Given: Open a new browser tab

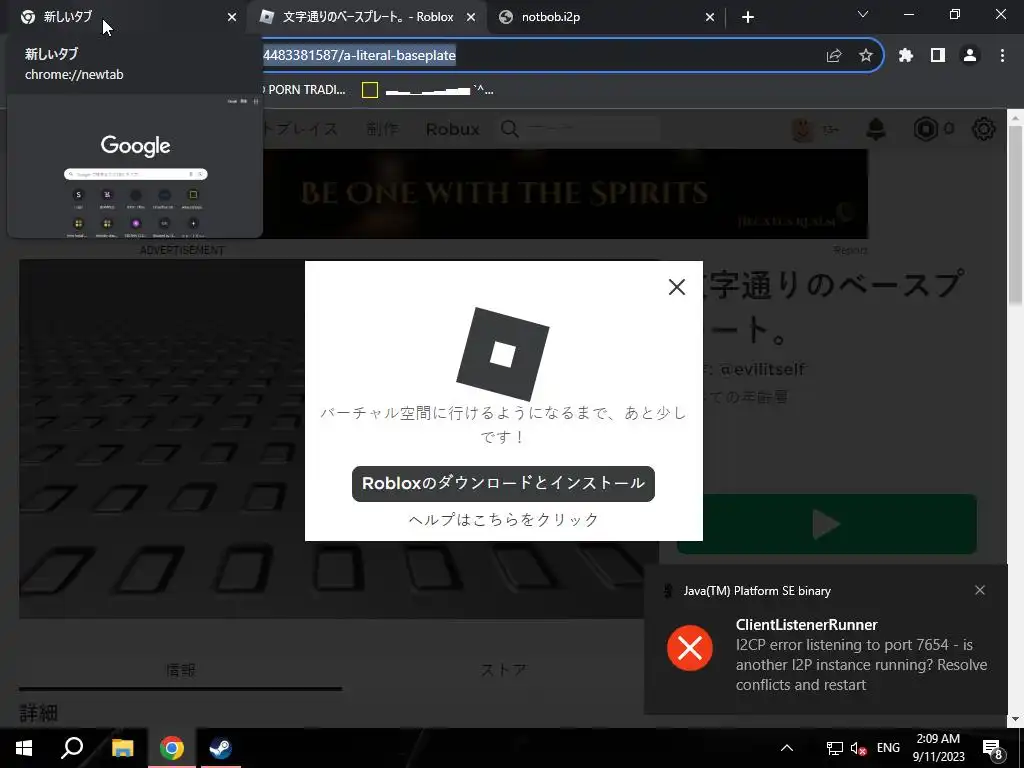Looking at the screenshot, I should coord(748,17).
